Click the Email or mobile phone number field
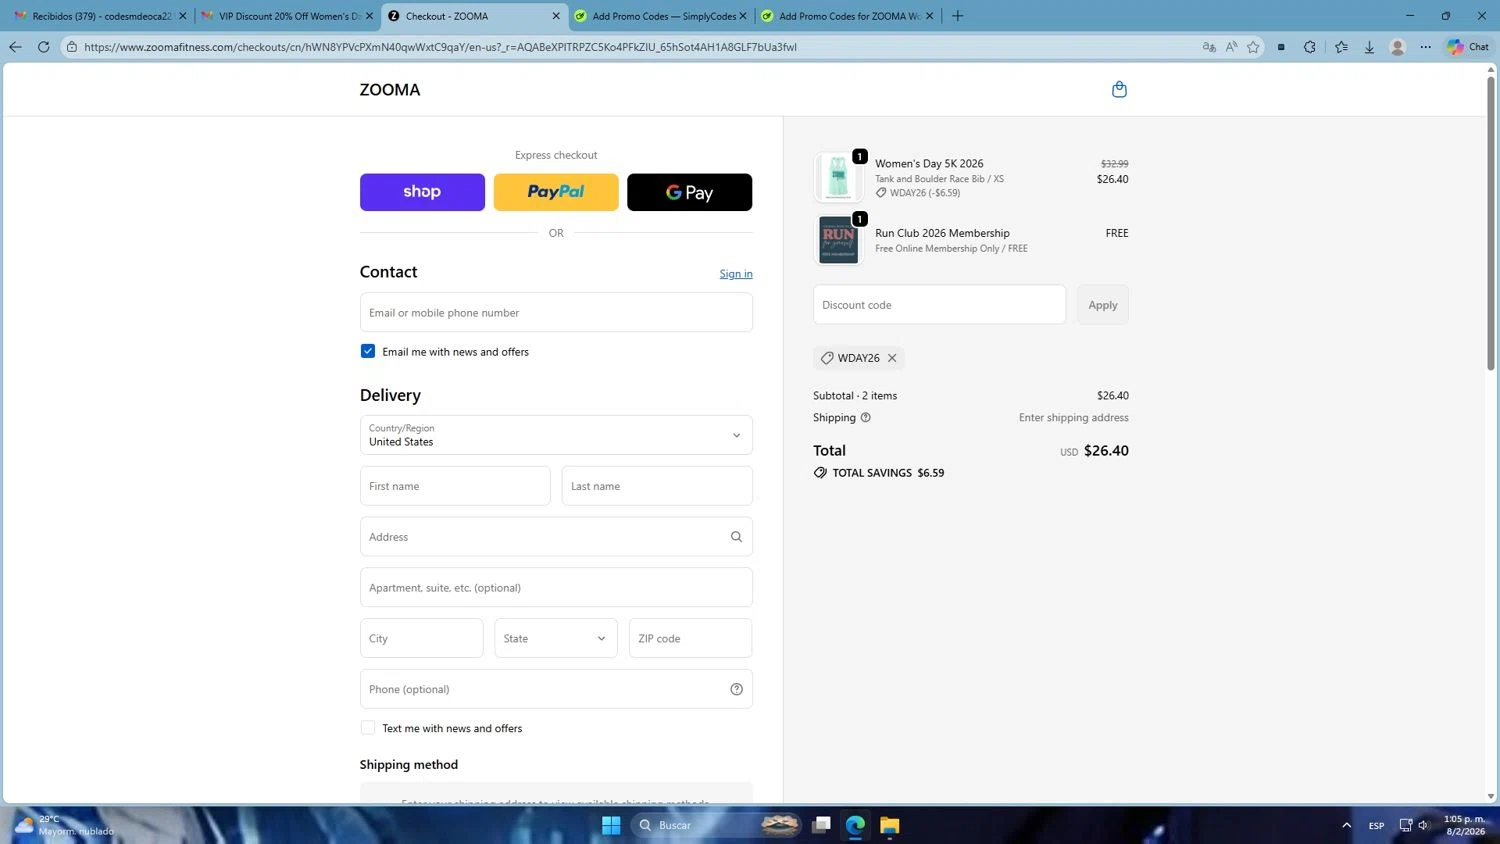Image resolution: width=1500 pixels, height=844 pixels. [556, 312]
